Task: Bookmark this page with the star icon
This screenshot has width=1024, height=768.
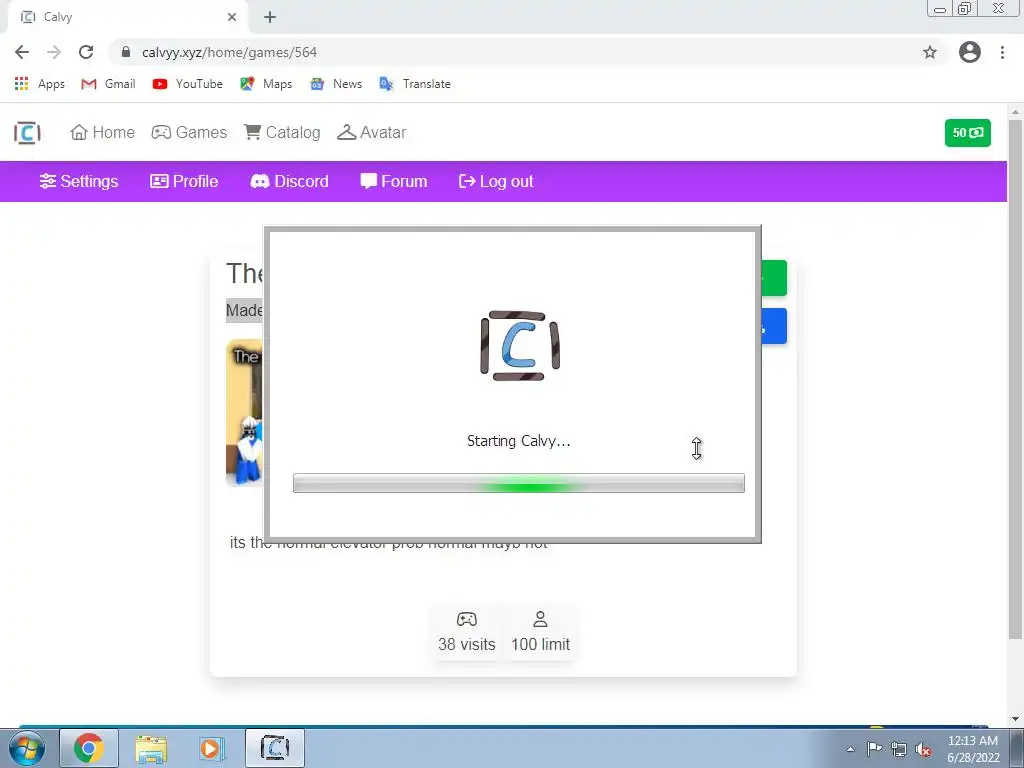Action: click(x=930, y=52)
